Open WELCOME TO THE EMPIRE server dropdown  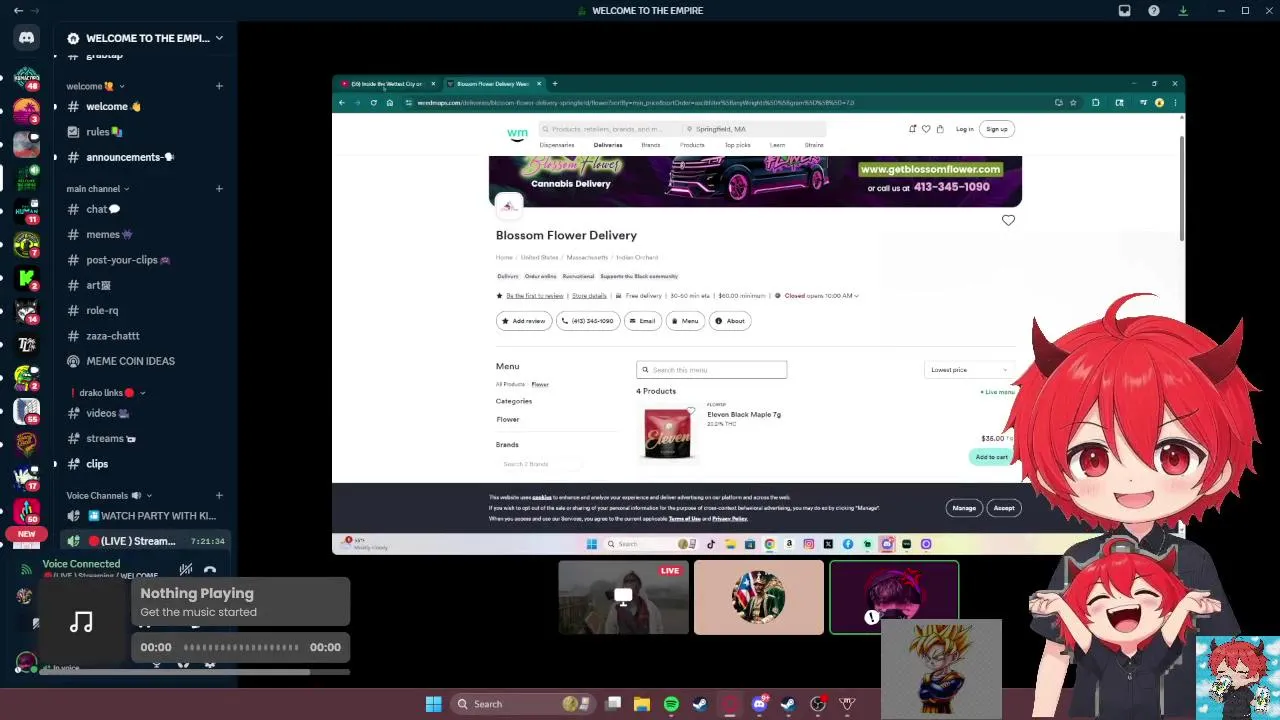coord(219,38)
